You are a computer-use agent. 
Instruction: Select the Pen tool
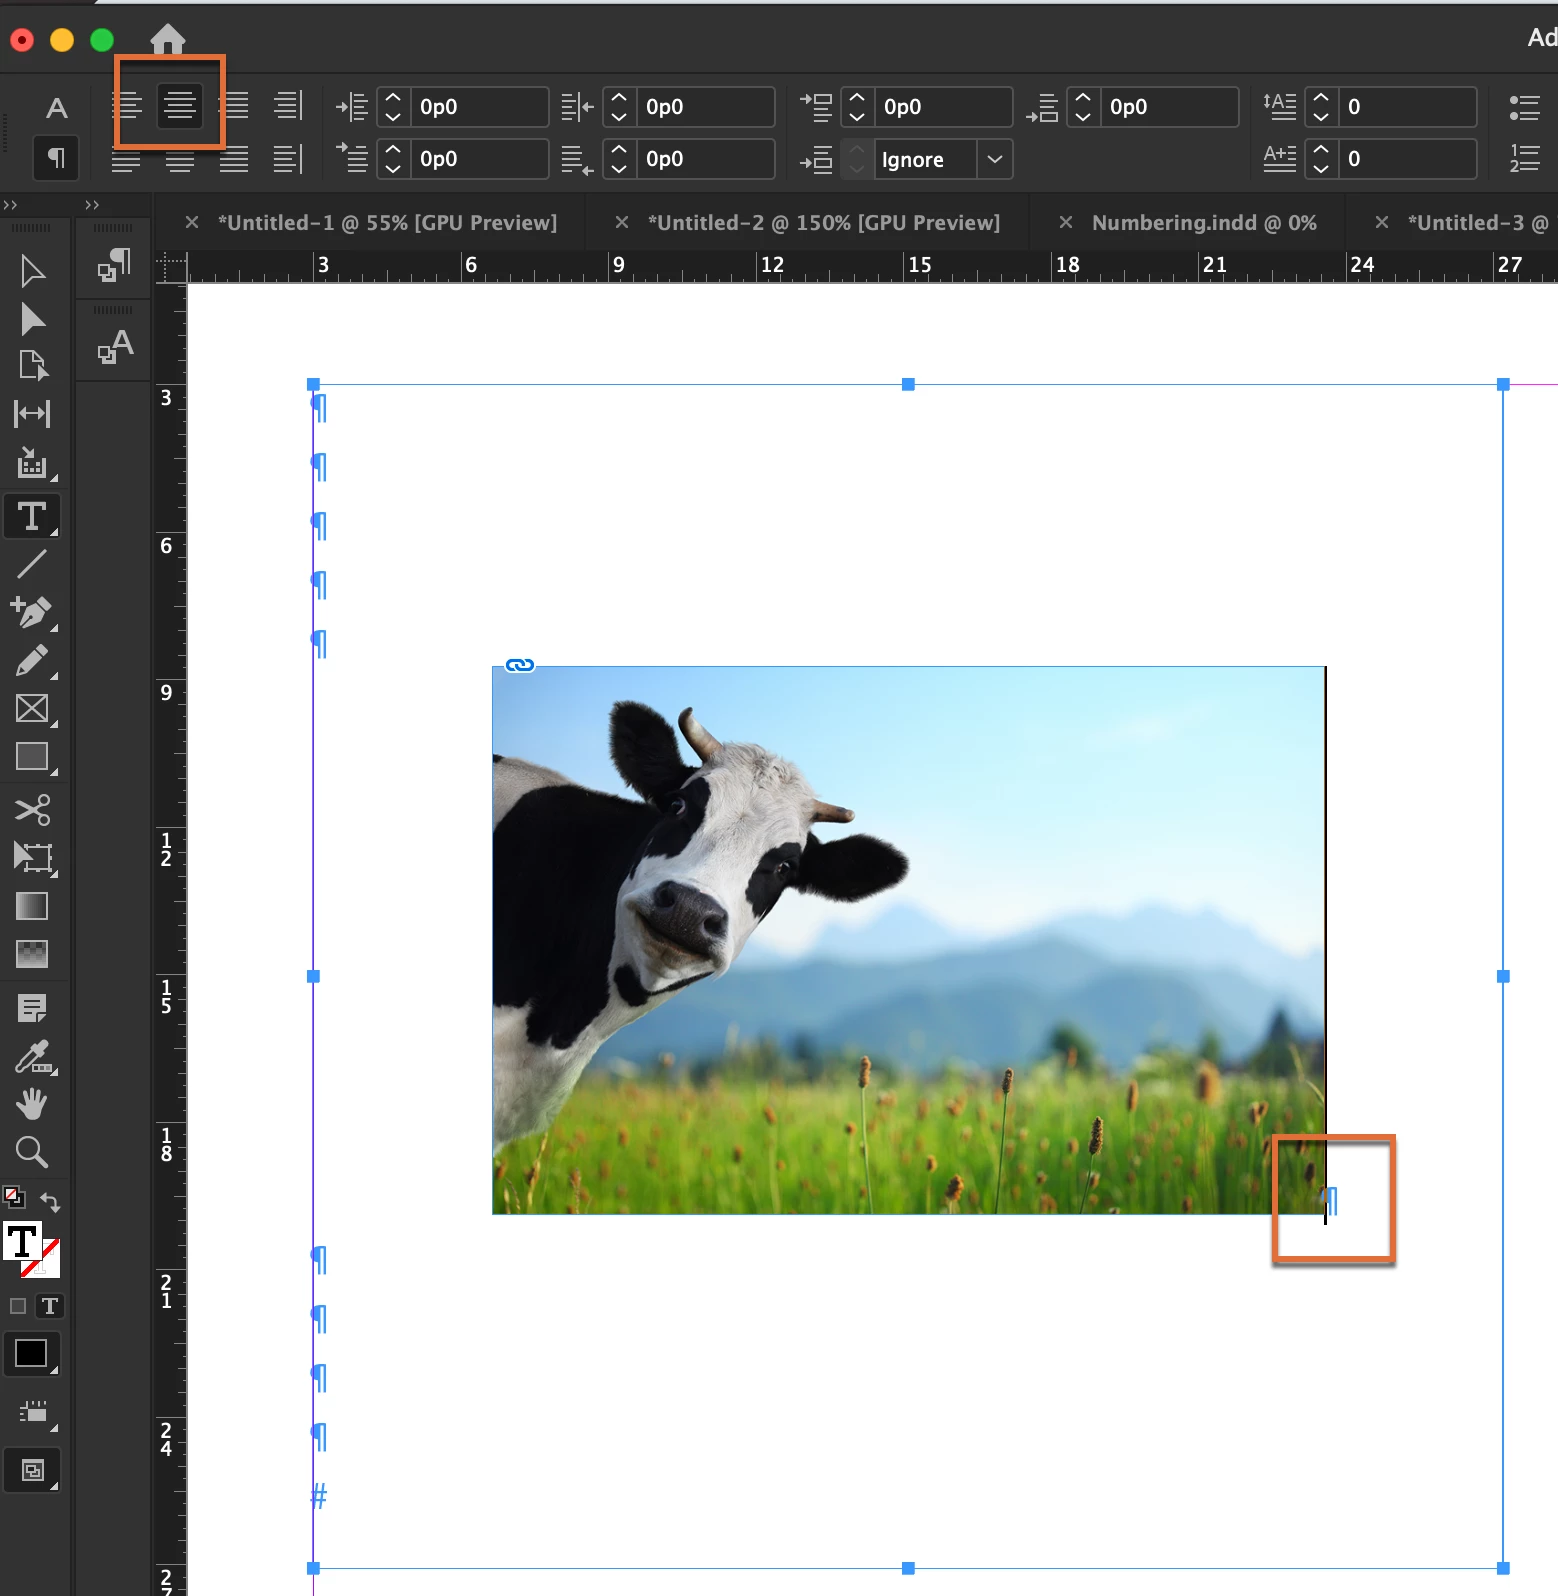coord(32,612)
